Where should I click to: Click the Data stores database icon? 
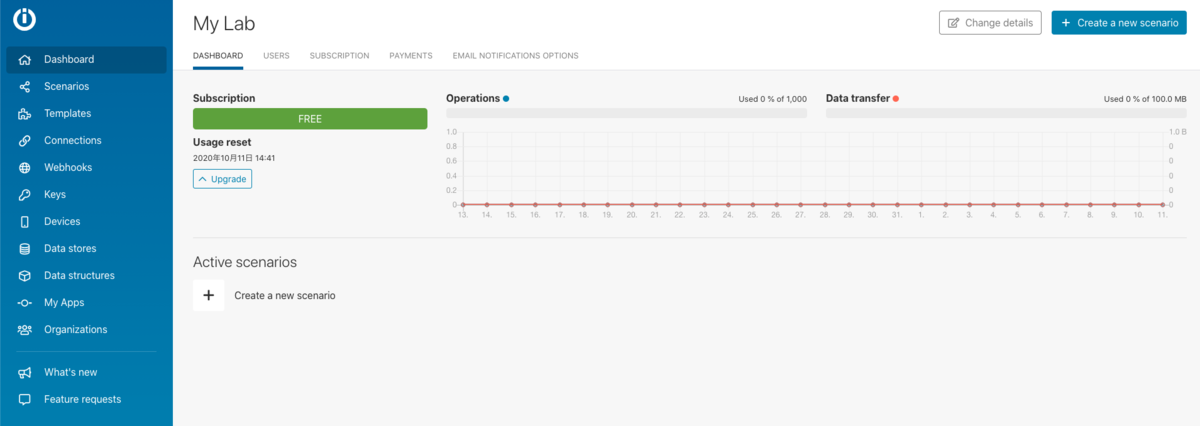25,249
